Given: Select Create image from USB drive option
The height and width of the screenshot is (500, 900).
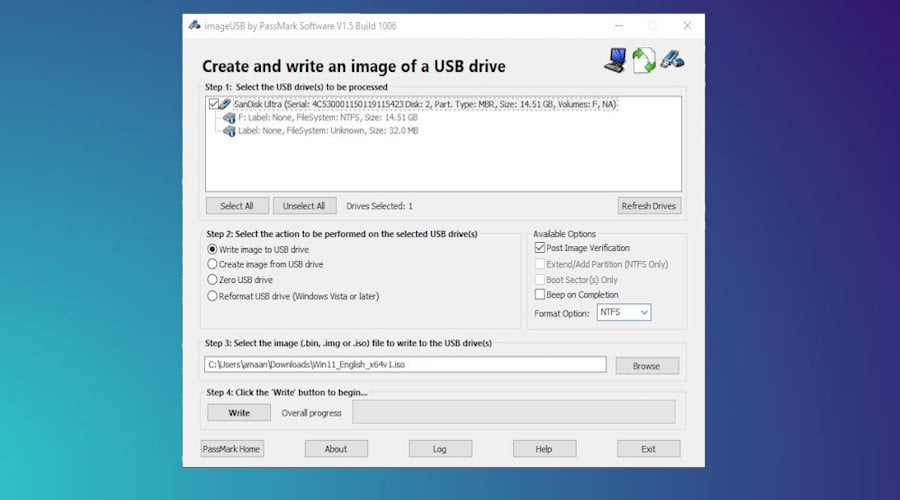Looking at the screenshot, I should [x=212, y=264].
